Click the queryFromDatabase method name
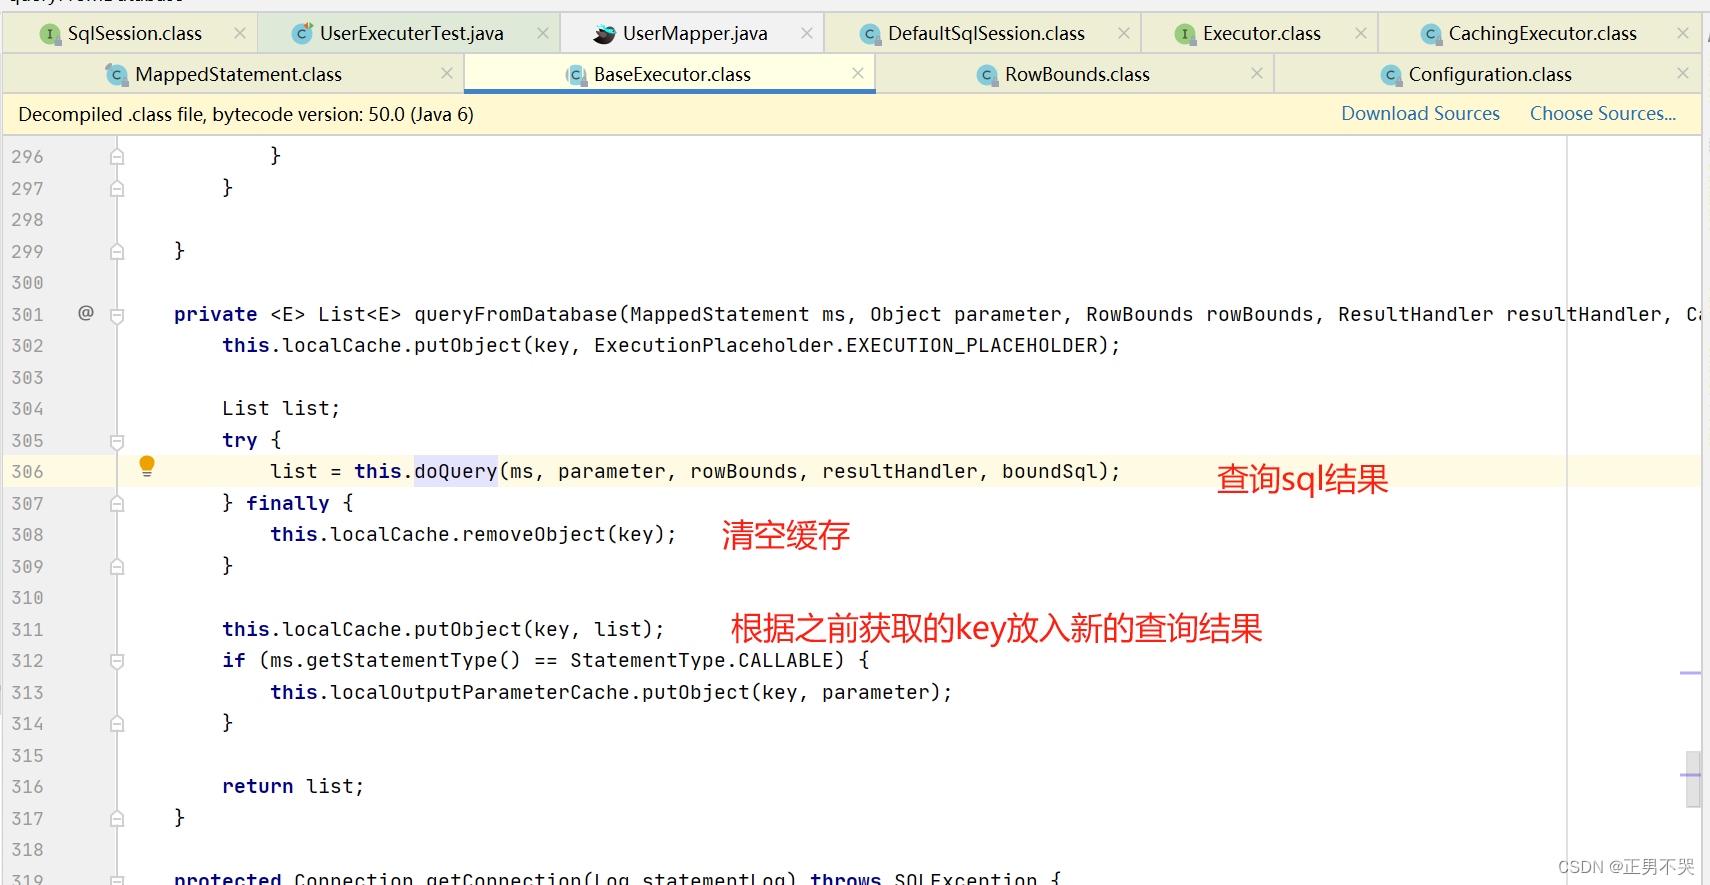 (516, 314)
